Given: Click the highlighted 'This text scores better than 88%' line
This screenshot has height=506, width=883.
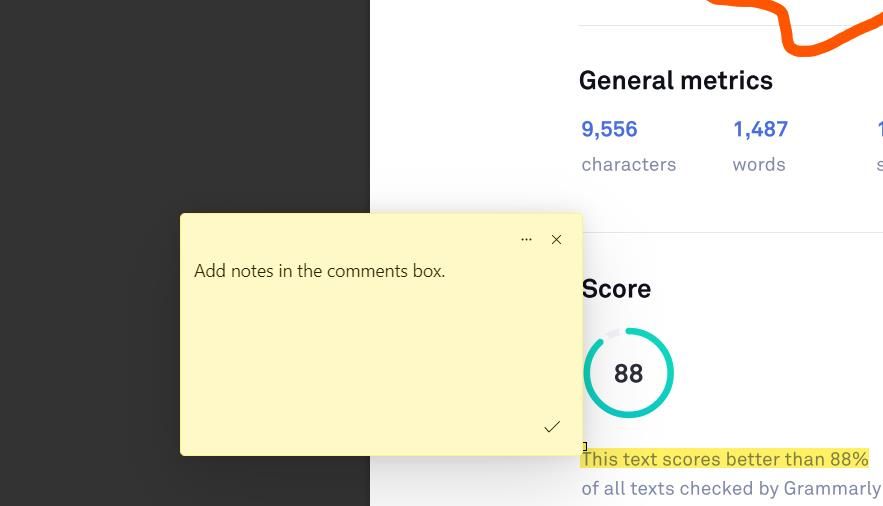Looking at the screenshot, I should tap(724, 459).
